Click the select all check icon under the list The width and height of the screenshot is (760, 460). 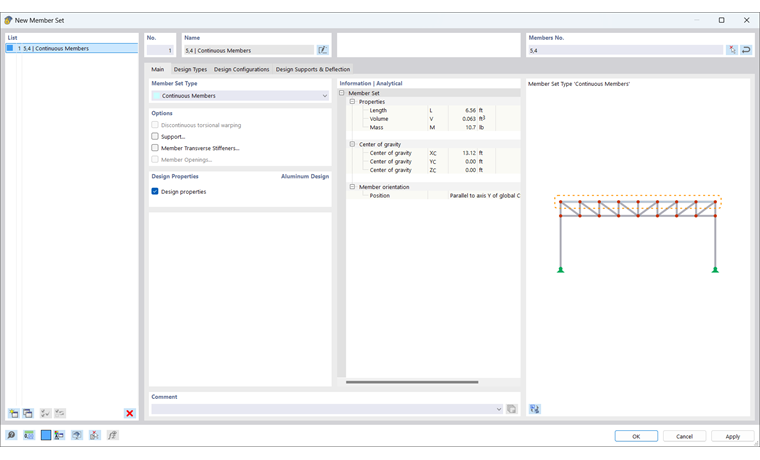coord(45,413)
